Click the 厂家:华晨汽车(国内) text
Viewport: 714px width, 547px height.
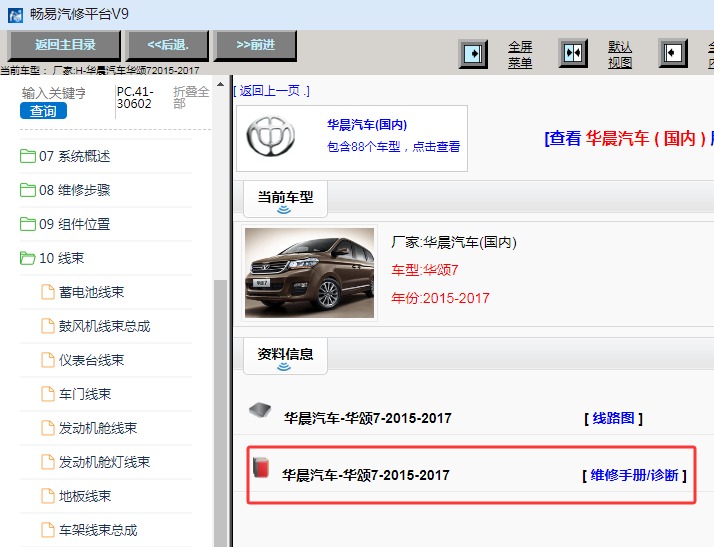[x=454, y=242]
